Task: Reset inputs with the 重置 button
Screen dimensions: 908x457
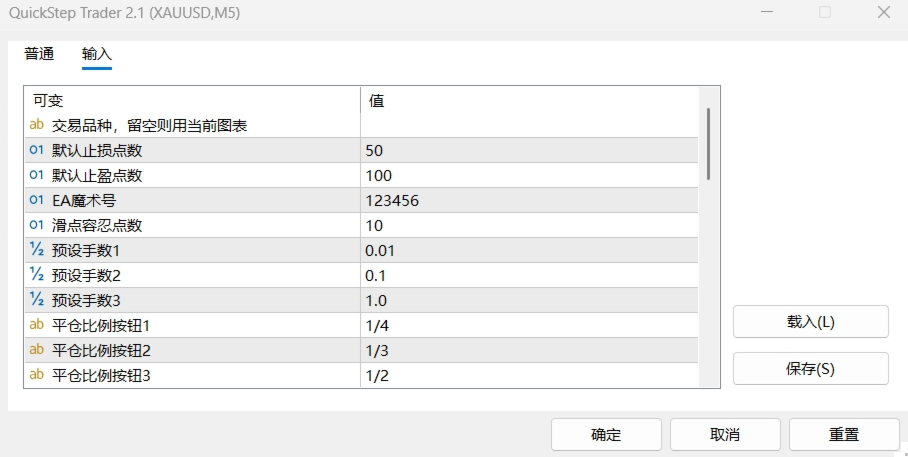Action: tap(844, 435)
